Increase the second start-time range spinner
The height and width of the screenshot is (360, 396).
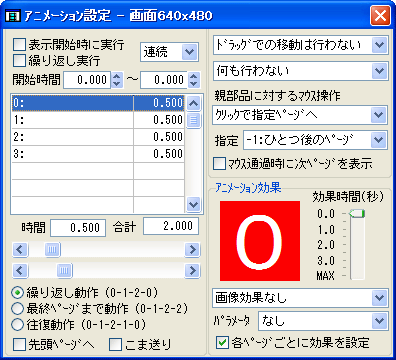pos(194,76)
